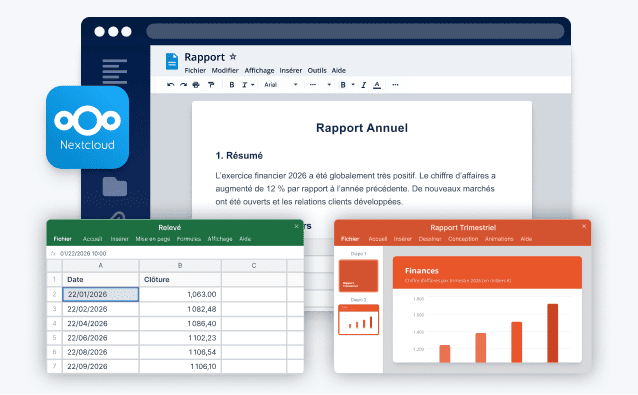Redo the action in Rapport toolbar

tap(184, 85)
